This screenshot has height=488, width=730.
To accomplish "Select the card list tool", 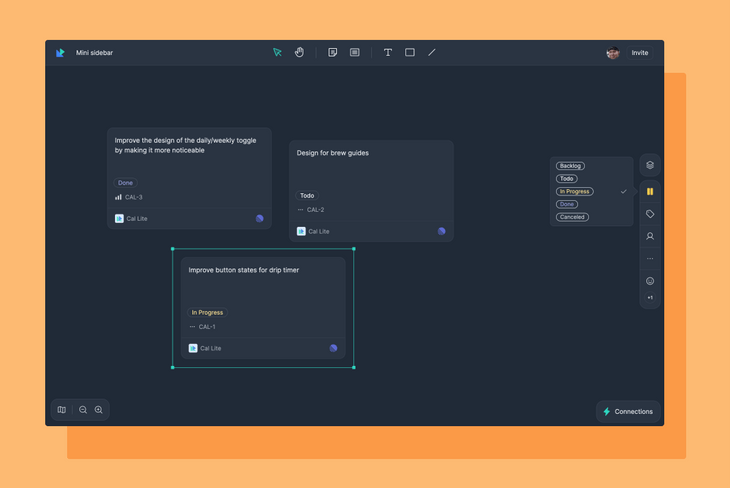I will coord(355,53).
